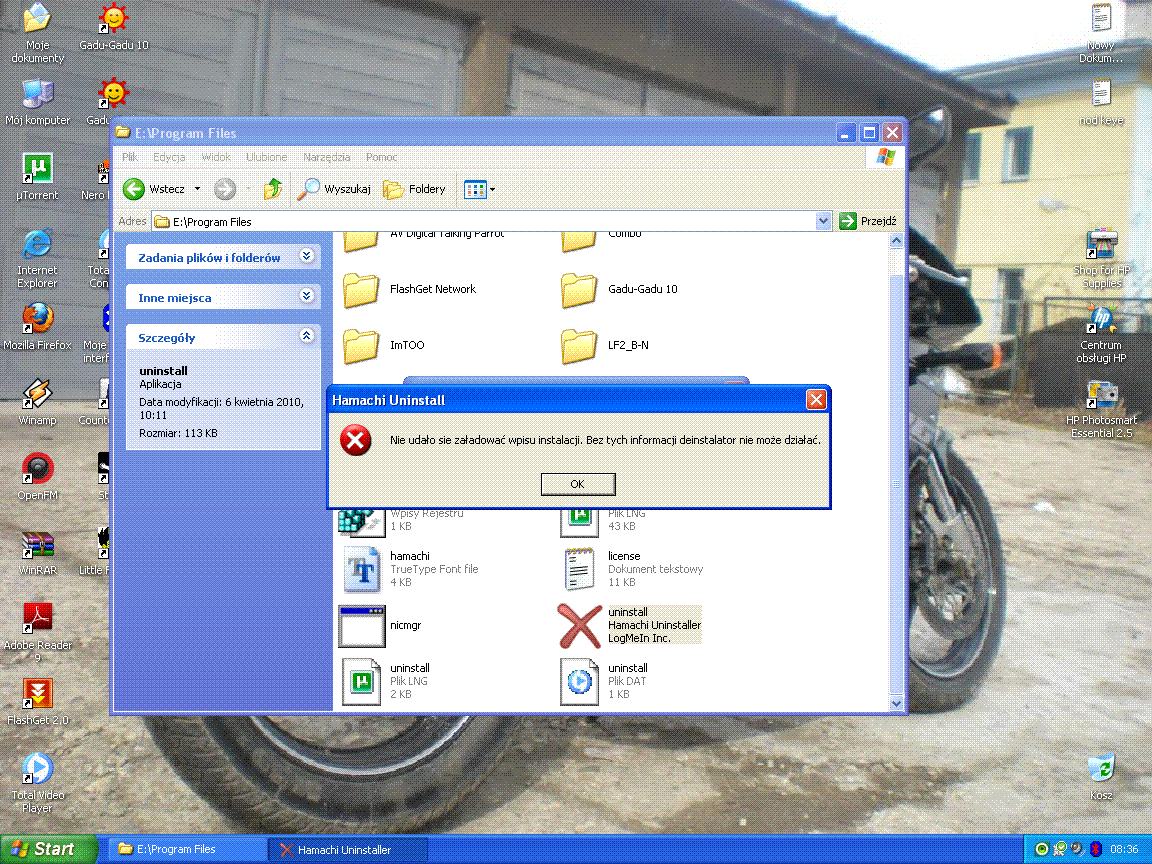Select the uninstall Plik DAT file
Image resolution: width=1152 pixels, height=864 pixels.
pyautogui.click(x=604, y=681)
